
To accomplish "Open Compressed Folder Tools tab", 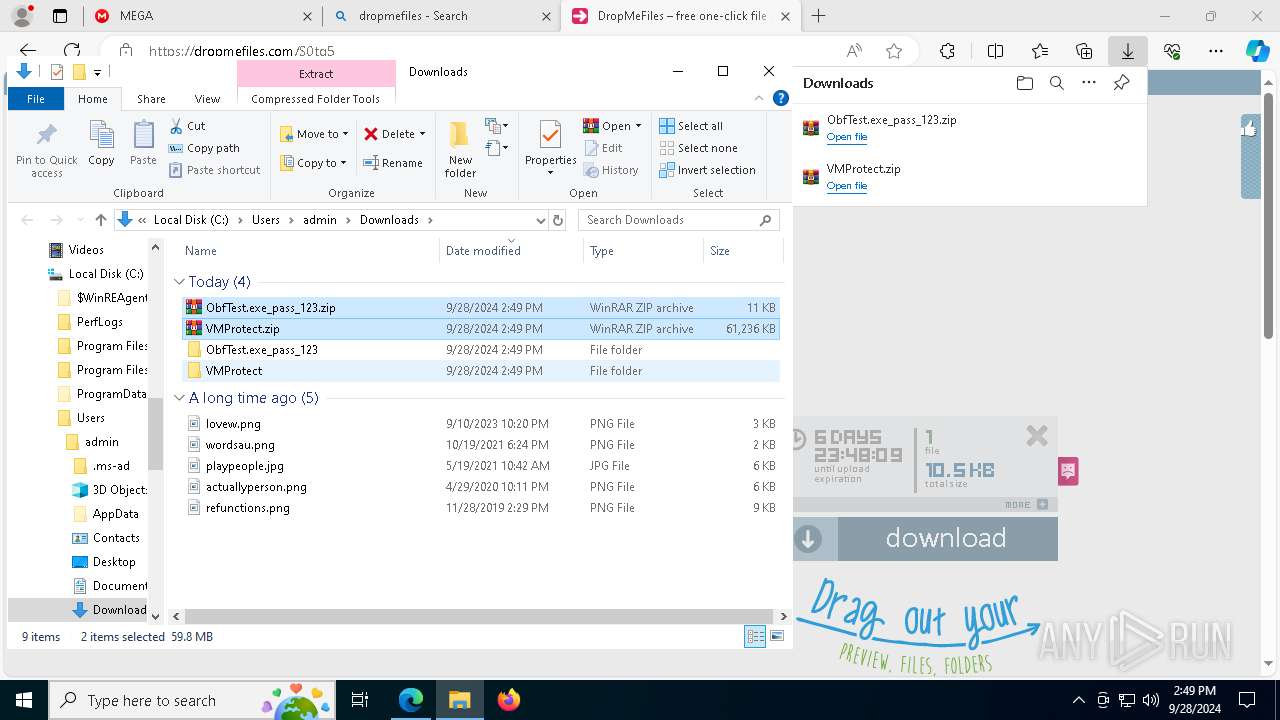I will [315, 99].
